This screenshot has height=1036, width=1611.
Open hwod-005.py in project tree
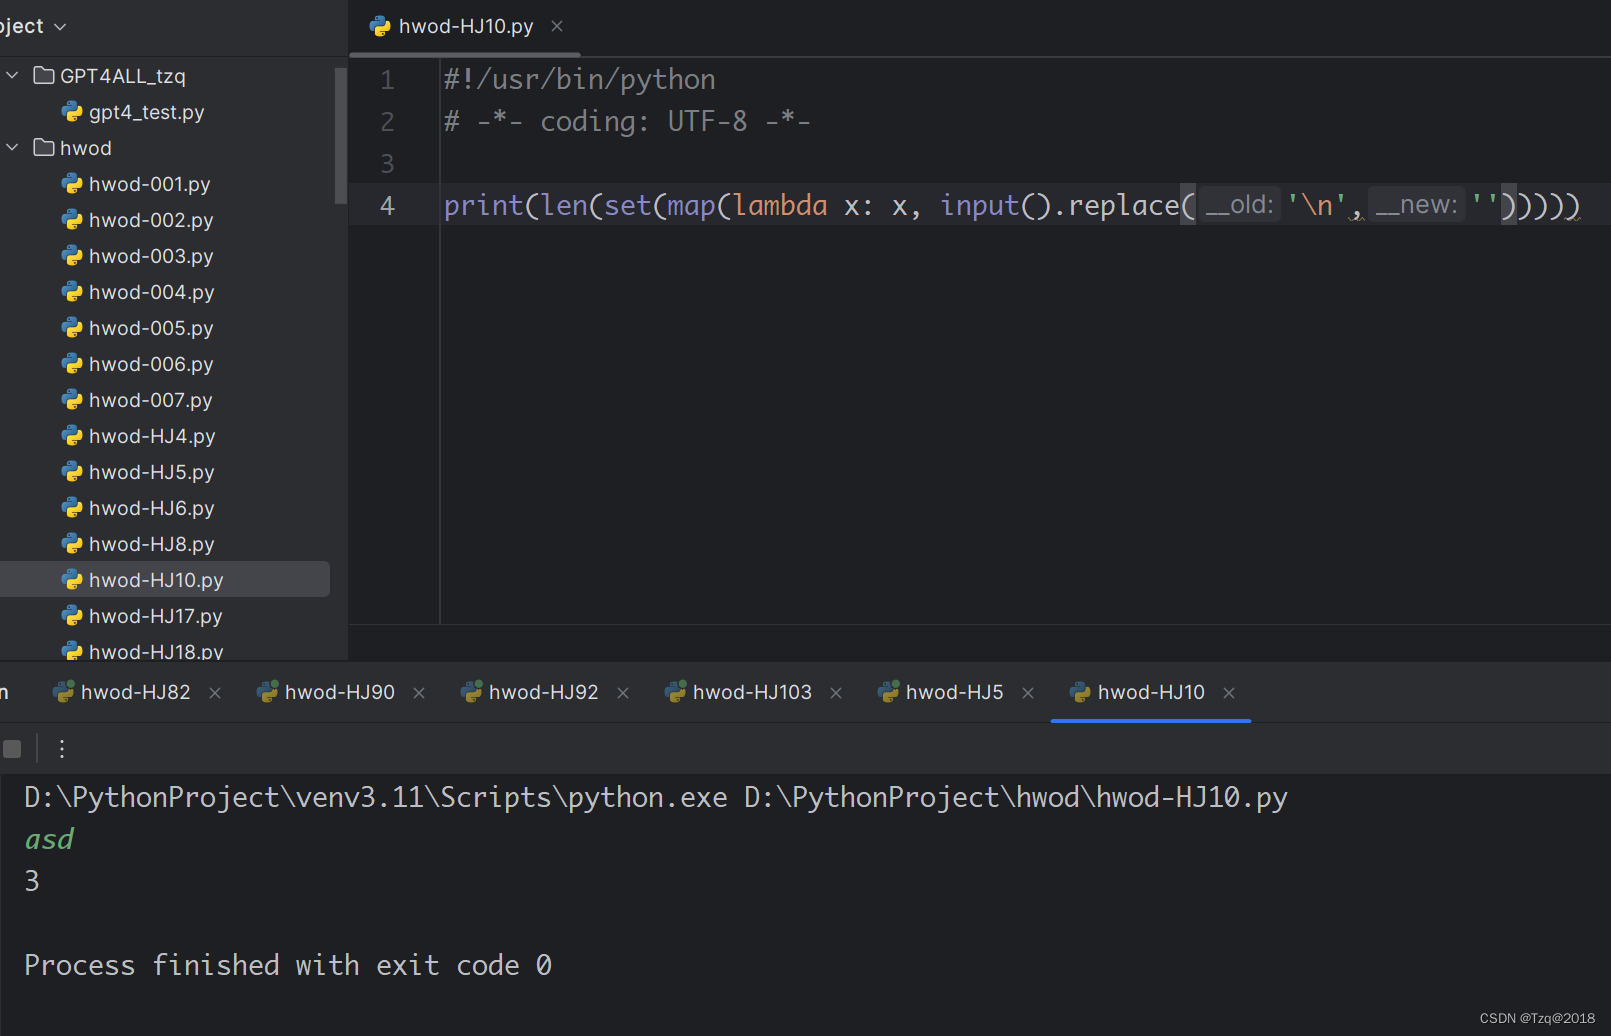tap(151, 328)
